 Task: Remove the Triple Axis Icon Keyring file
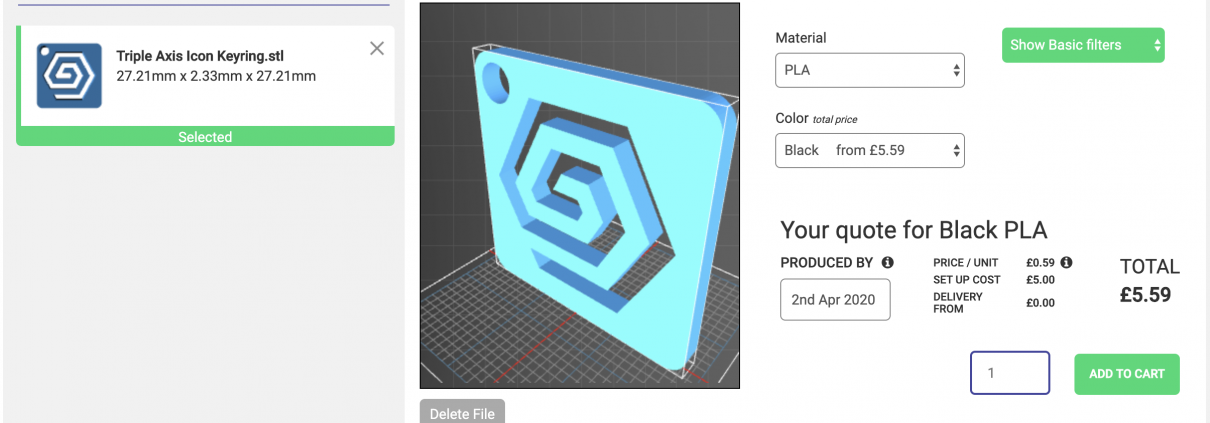click(377, 48)
